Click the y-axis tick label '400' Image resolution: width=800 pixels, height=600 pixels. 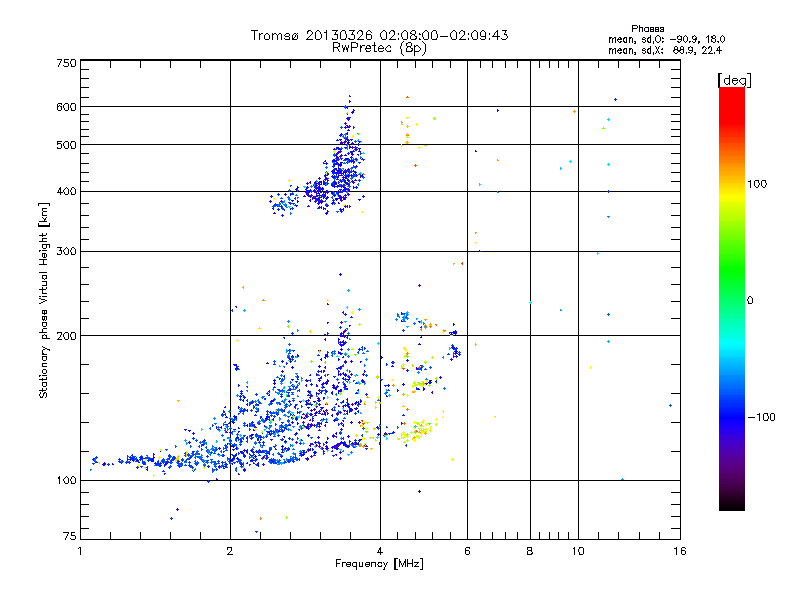[66, 192]
